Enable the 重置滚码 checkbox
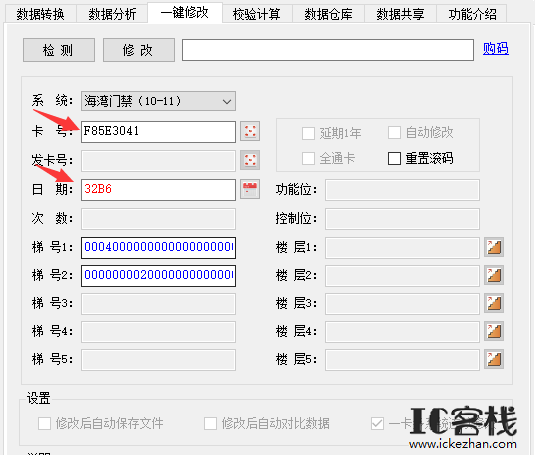Screen dimensions: 535x455 (394, 158)
